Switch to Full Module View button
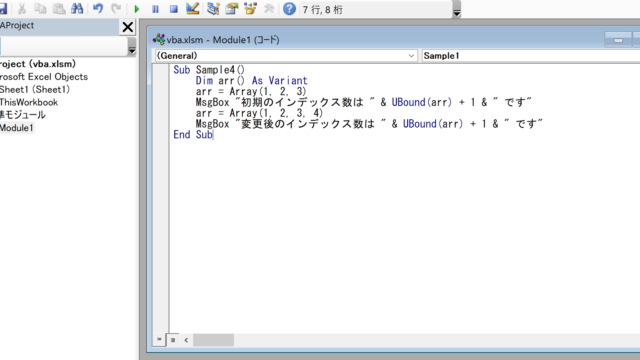 click(x=173, y=340)
